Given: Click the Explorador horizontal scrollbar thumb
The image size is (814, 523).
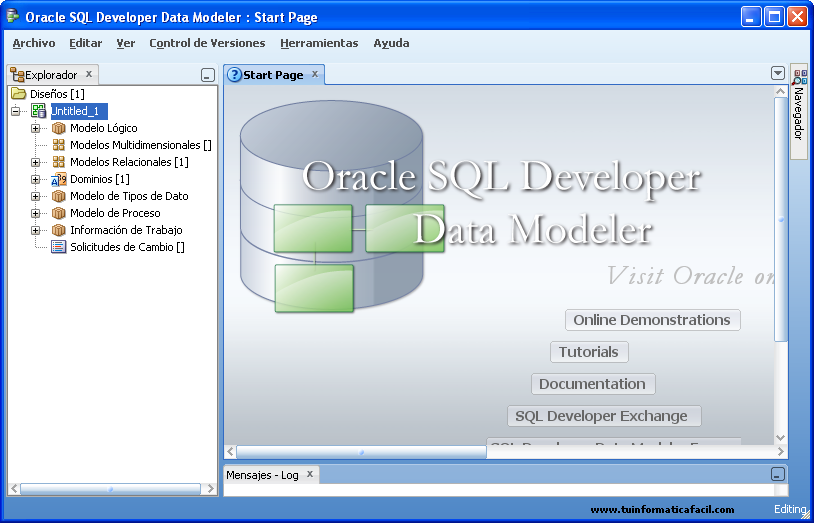Looking at the screenshot, I should pyautogui.click(x=110, y=489).
